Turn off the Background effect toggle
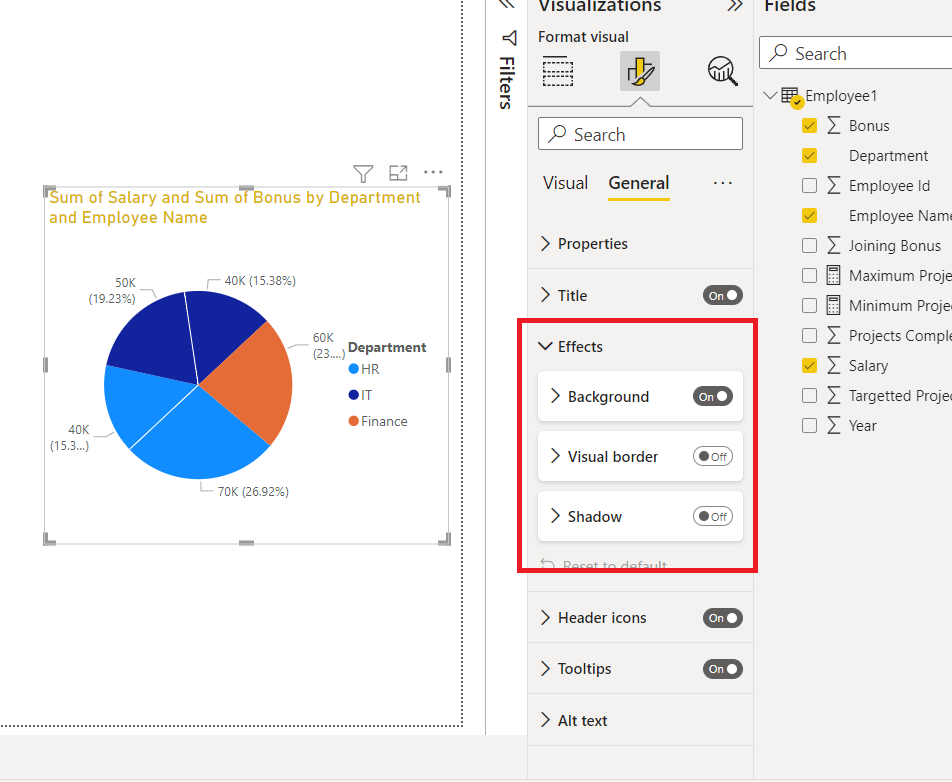952x782 pixels. click(x=713, y=396)
